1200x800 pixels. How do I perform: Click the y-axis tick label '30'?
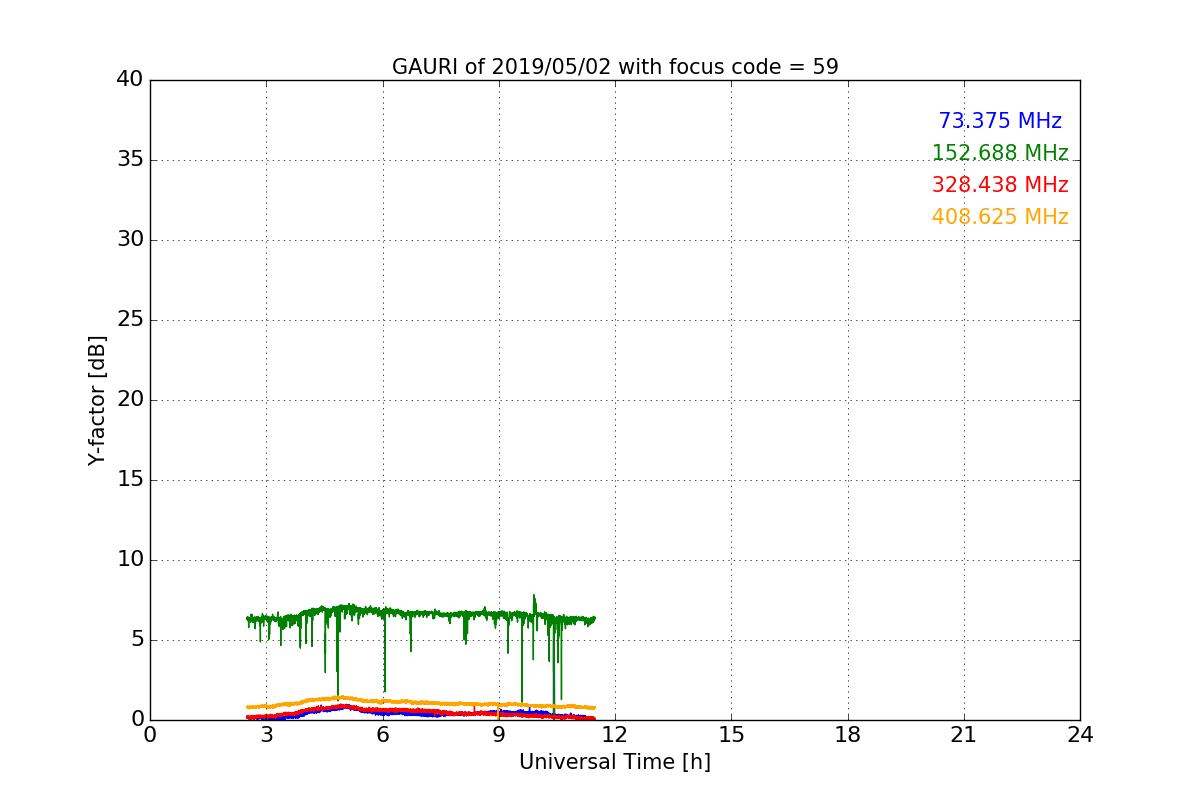coord(130,240)
